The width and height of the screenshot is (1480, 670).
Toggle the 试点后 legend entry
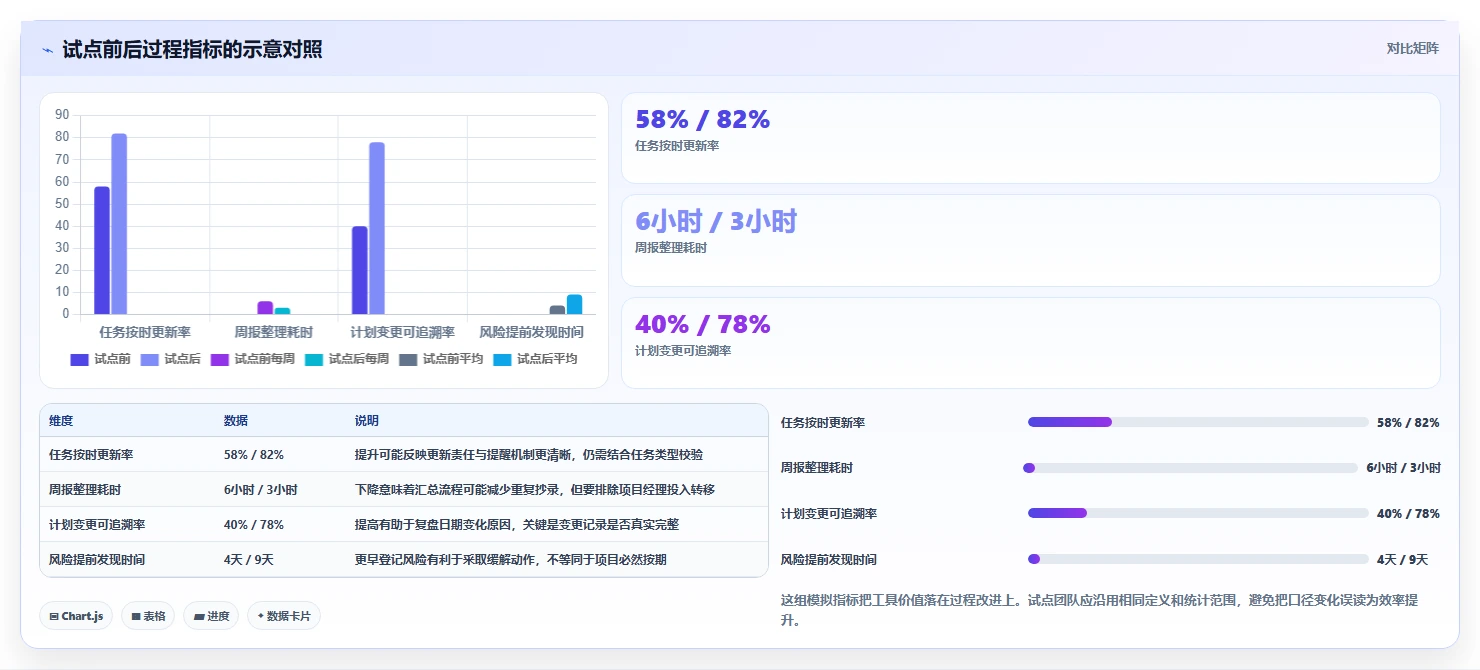coord(170,359)
